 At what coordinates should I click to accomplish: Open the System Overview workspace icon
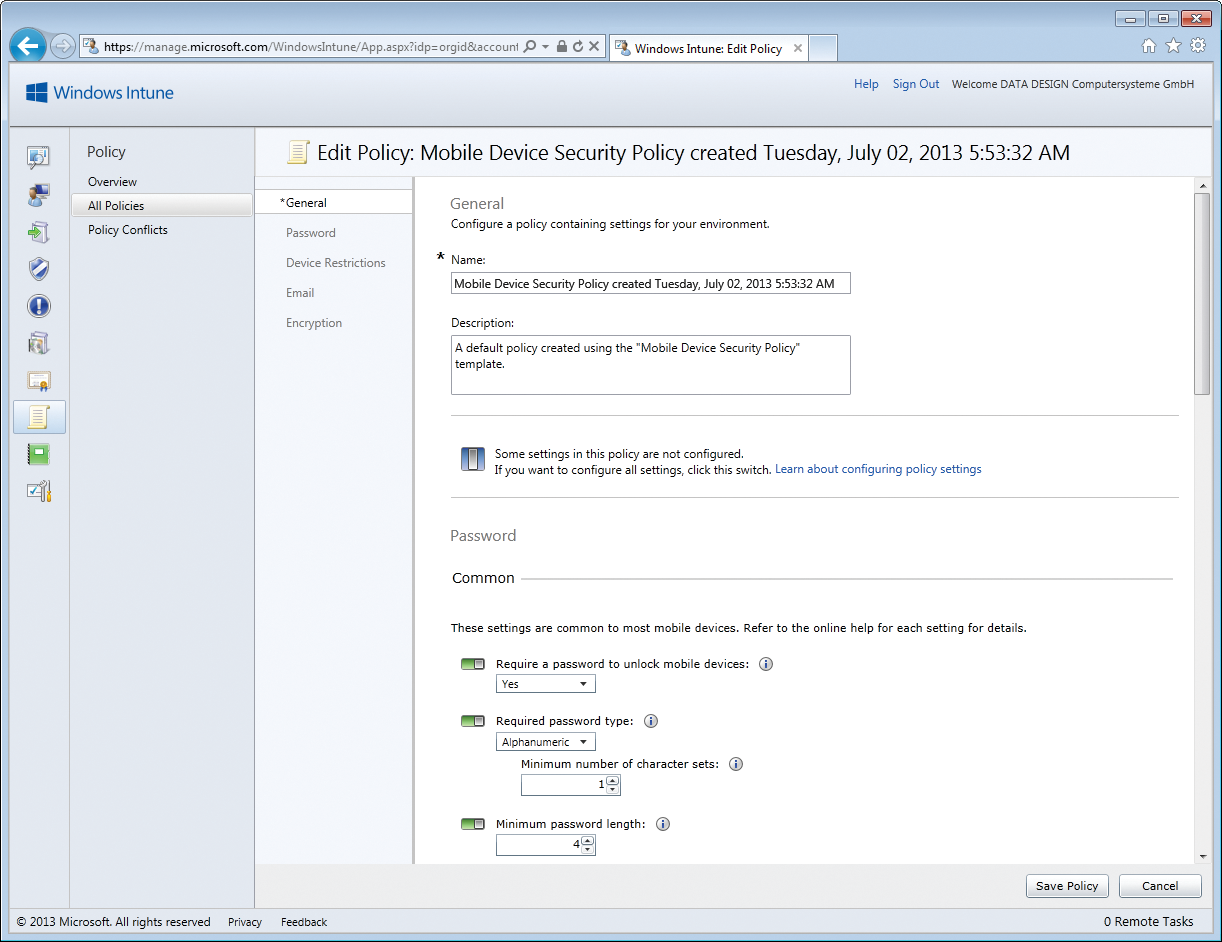[x=39, y=156]
